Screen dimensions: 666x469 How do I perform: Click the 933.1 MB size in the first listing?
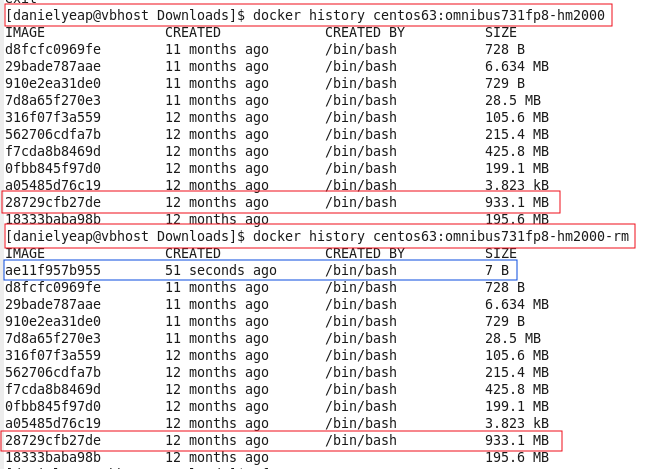click(x=517, y=202)
